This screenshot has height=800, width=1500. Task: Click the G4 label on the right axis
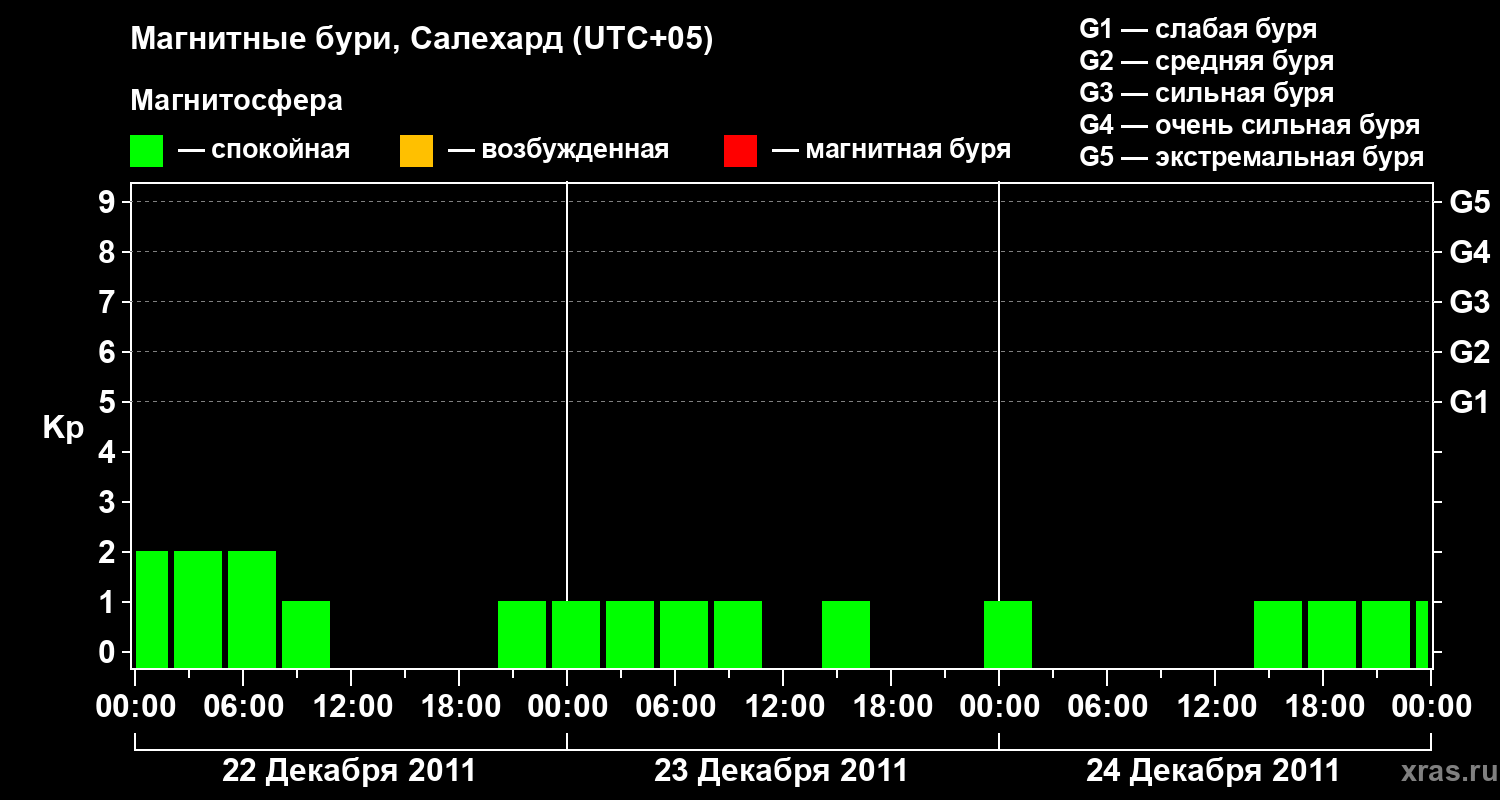click(x=1470, y=252)
